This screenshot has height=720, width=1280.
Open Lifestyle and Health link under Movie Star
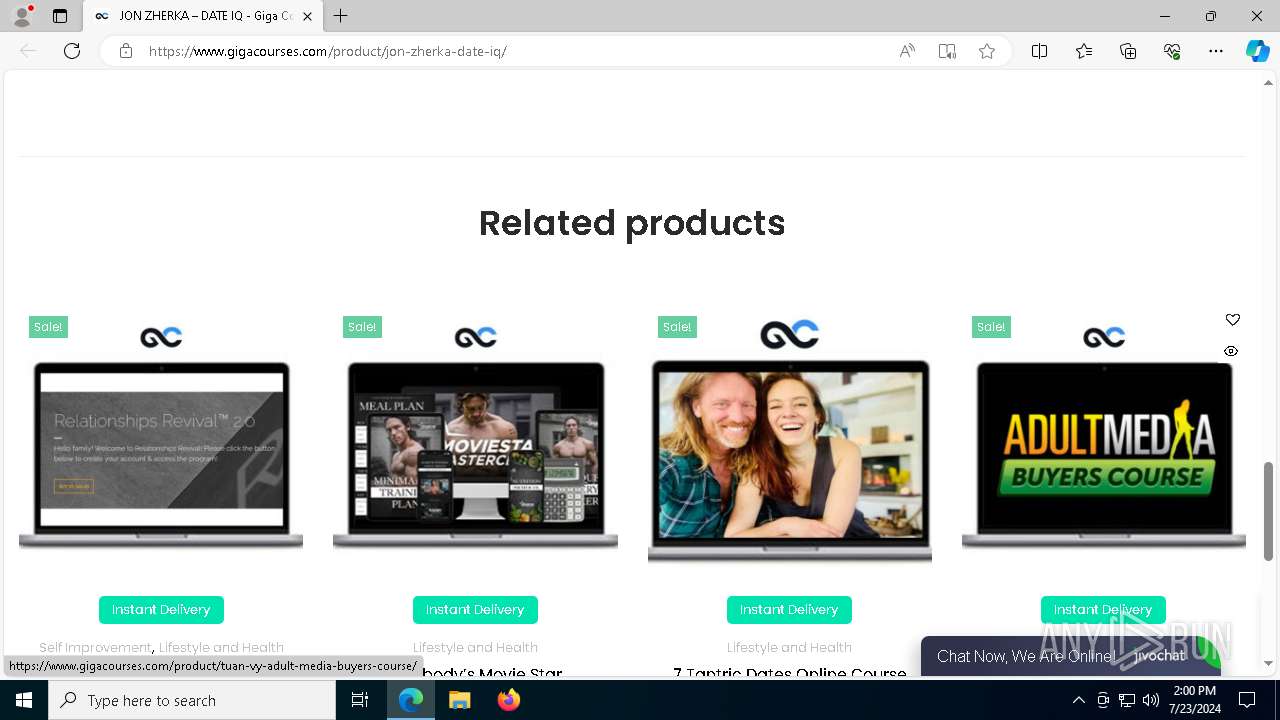[x=475, y=647]
